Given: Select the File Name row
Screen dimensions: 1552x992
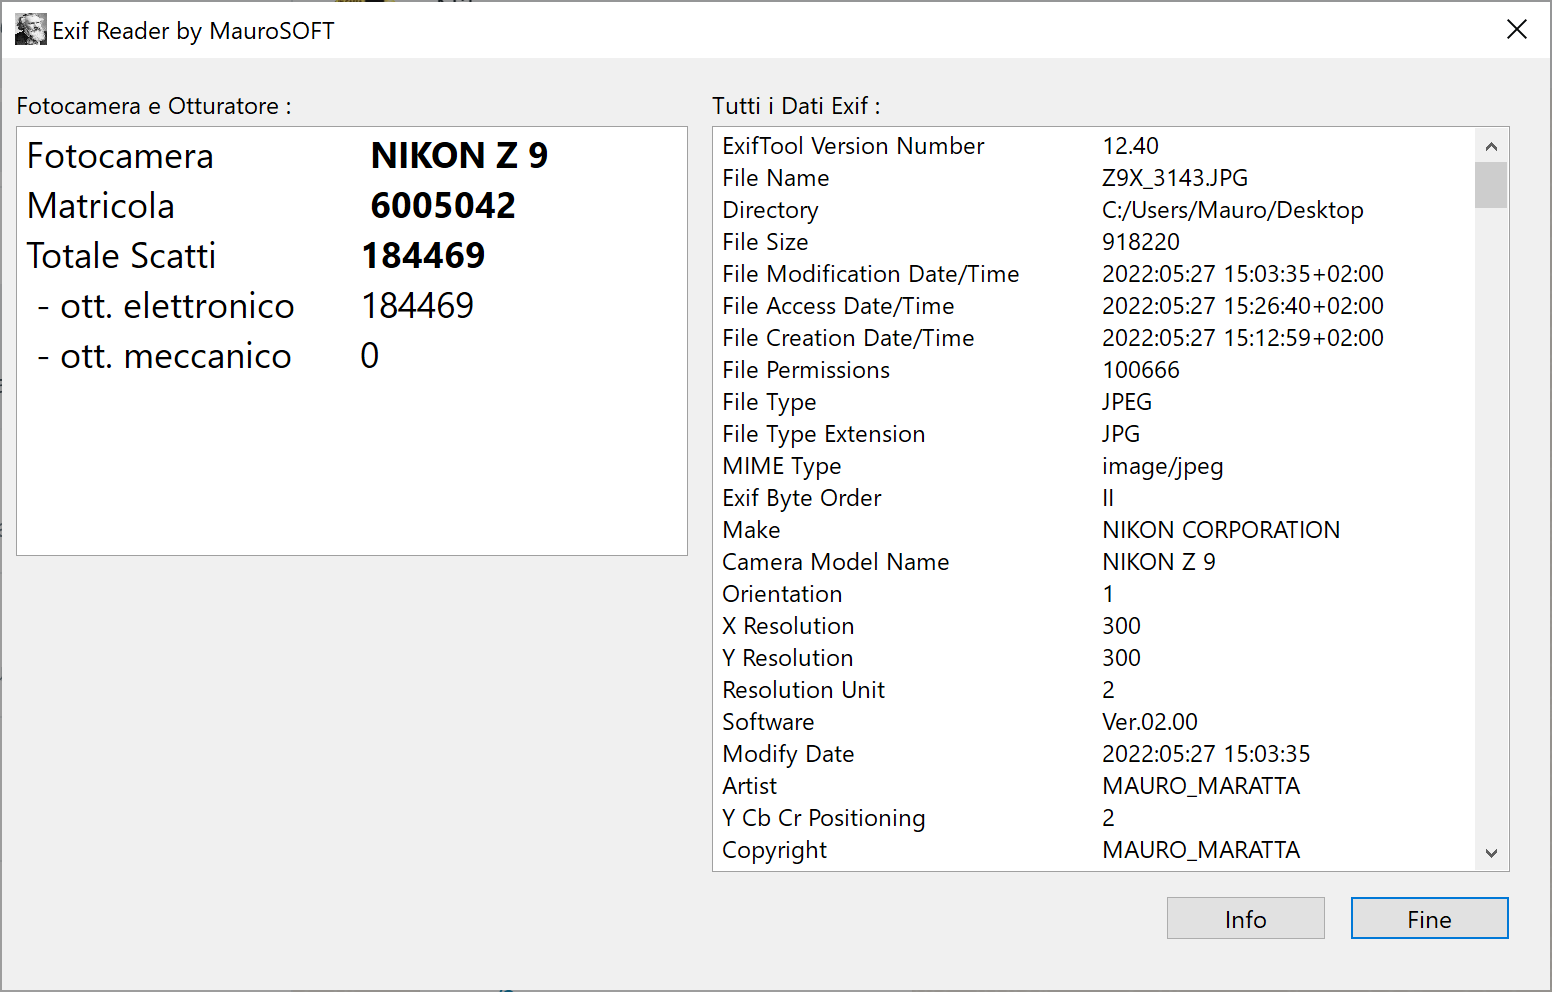Looking at the screenshot, I should [x=1094, y=178].
